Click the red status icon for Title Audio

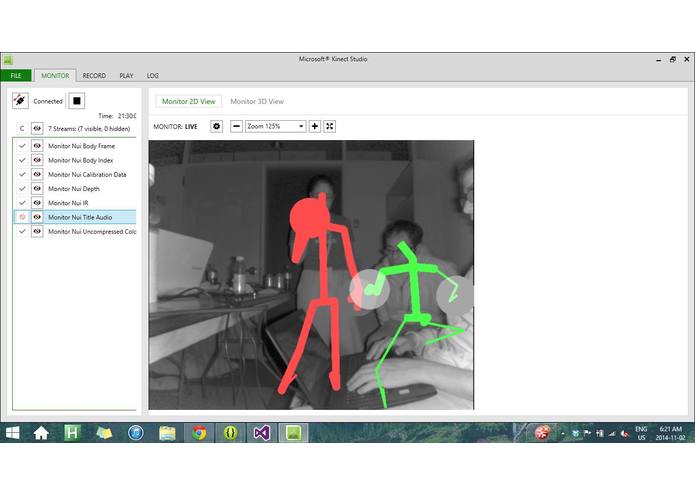click(22, 217)
